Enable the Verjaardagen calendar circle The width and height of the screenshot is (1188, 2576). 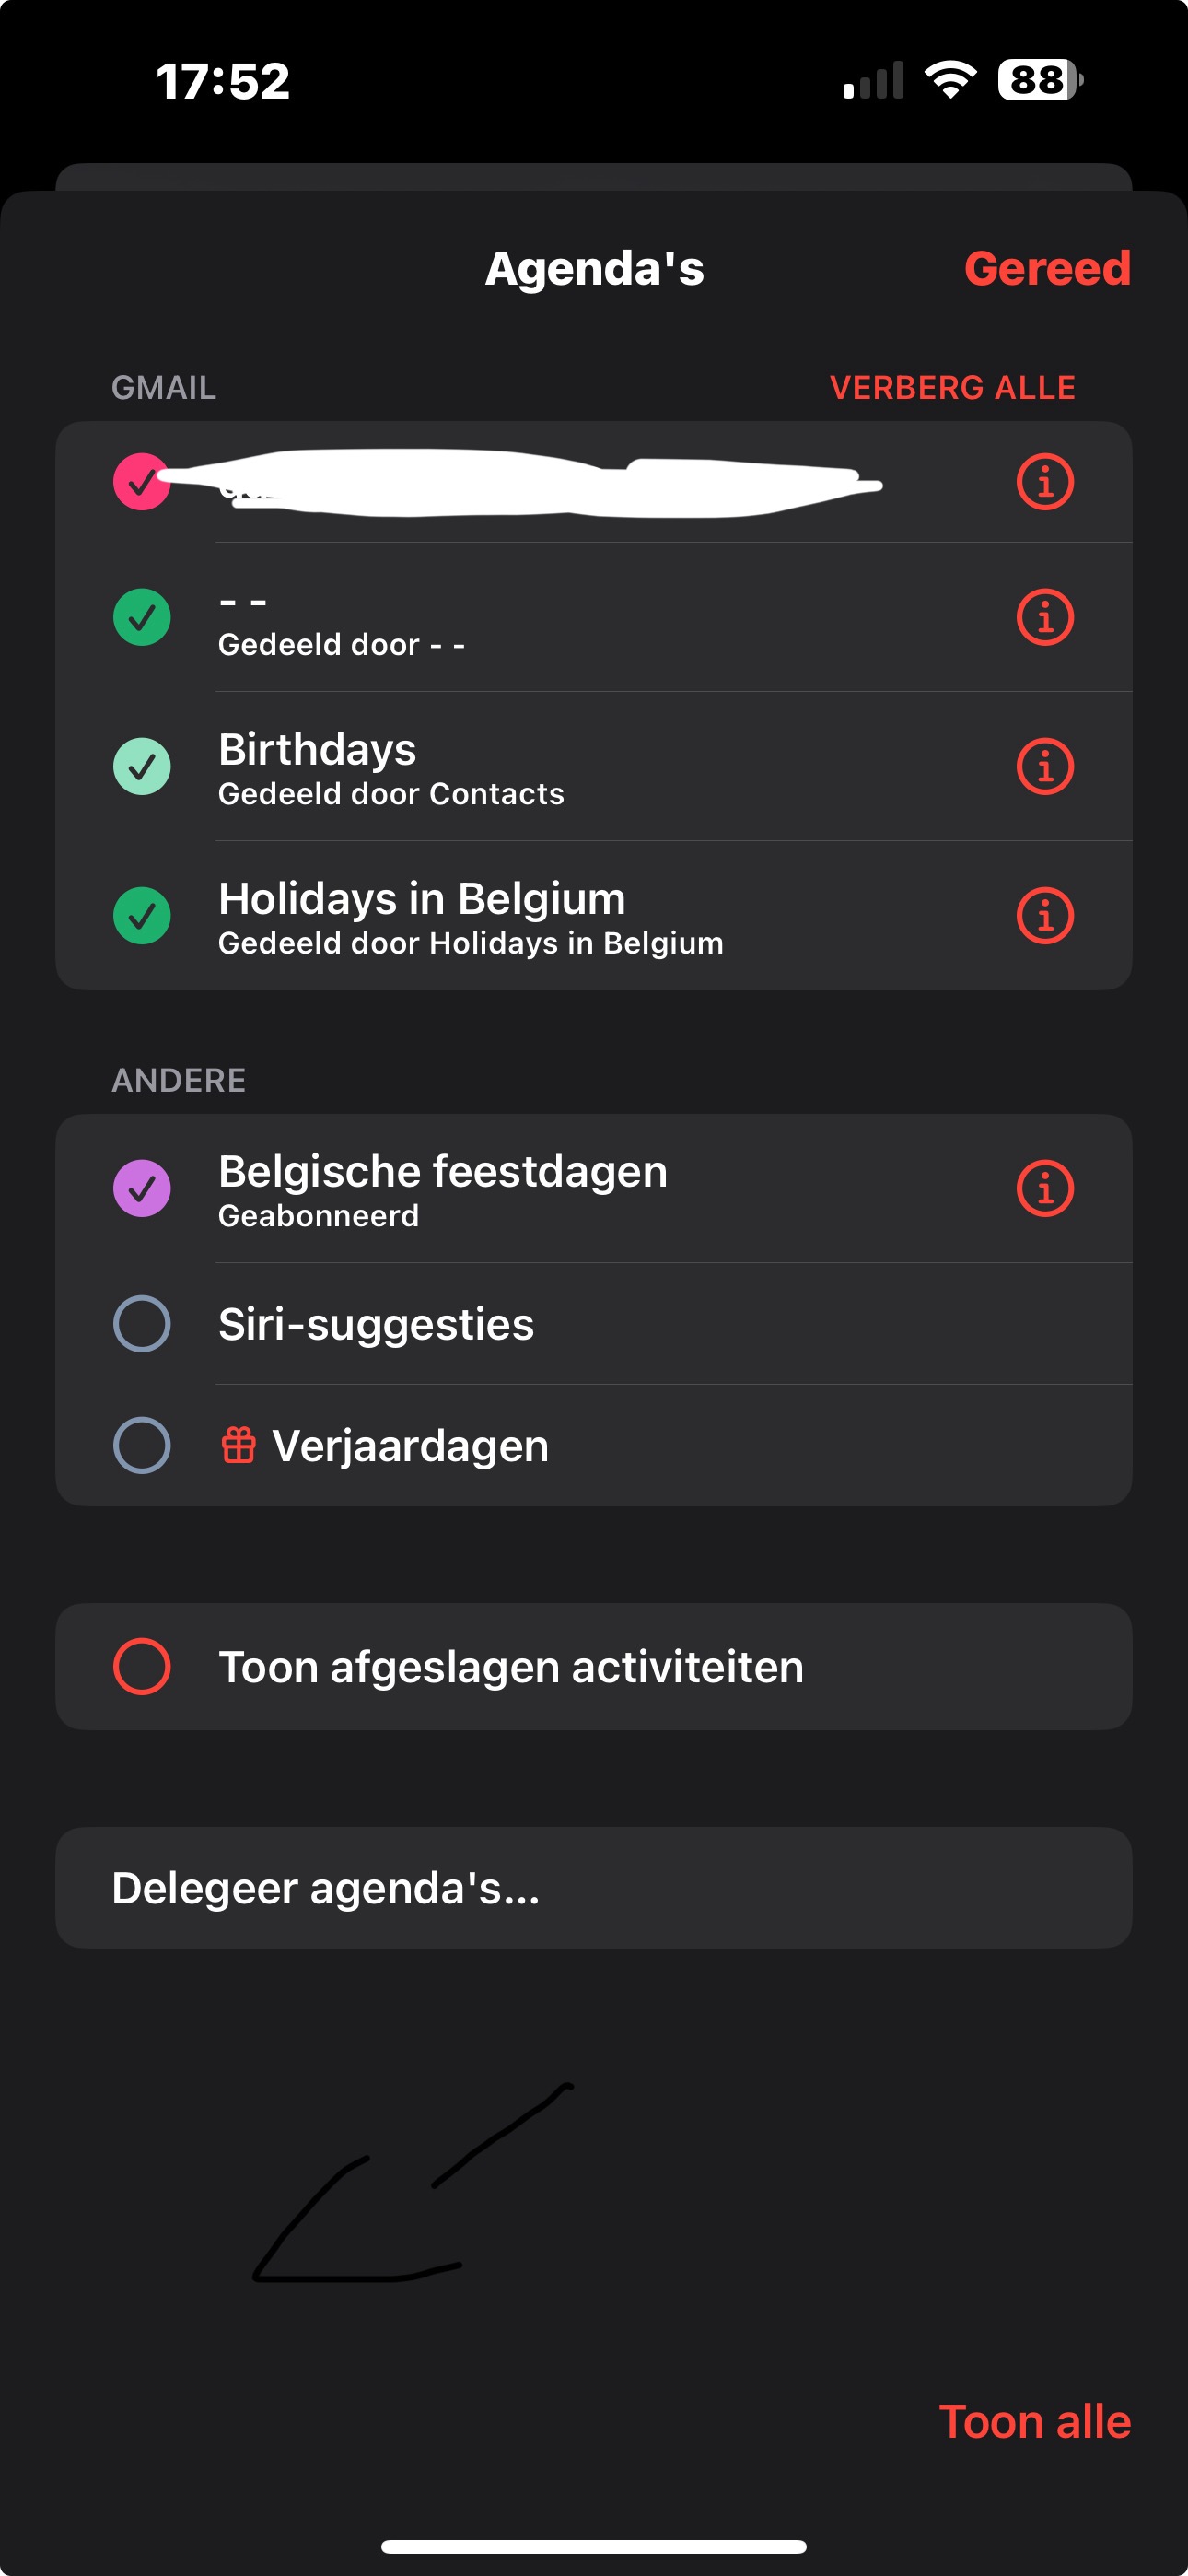pyautogui.click(x=142, y=1445)
